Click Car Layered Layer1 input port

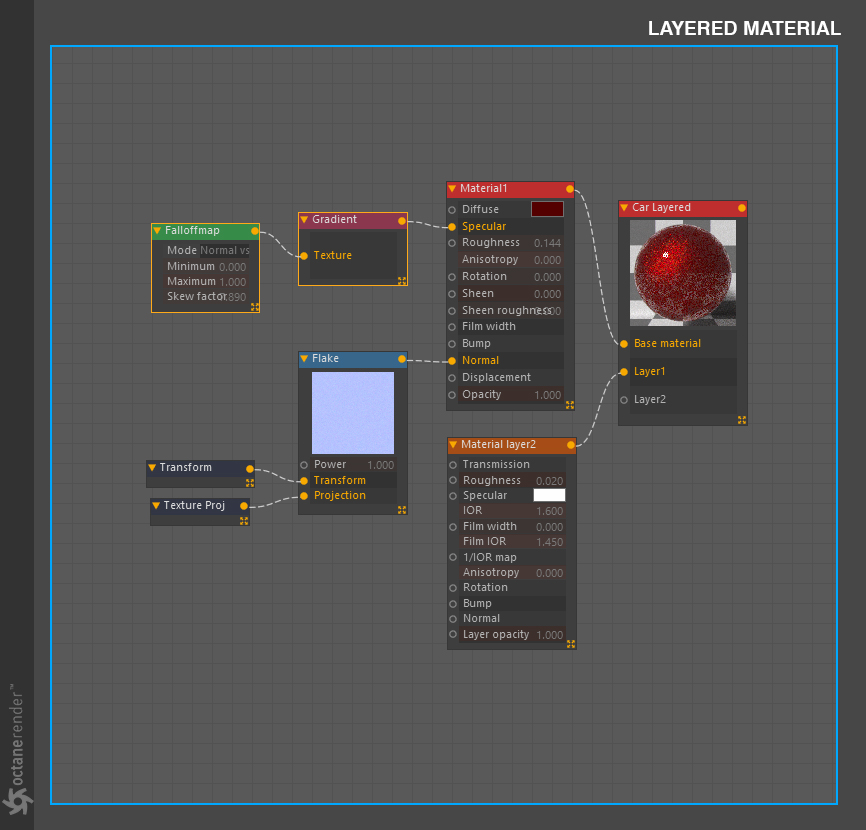tap(624, 372)
